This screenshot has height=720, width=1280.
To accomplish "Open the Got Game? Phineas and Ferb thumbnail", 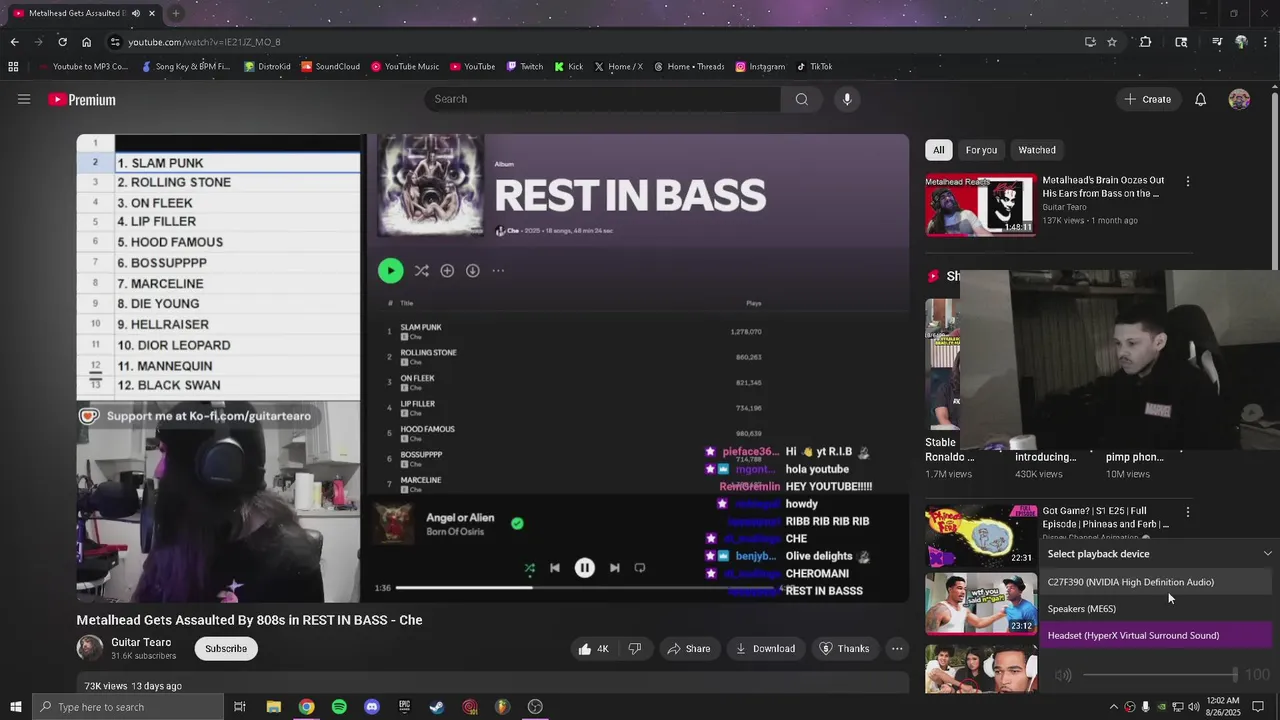I will tap(980, 536).
